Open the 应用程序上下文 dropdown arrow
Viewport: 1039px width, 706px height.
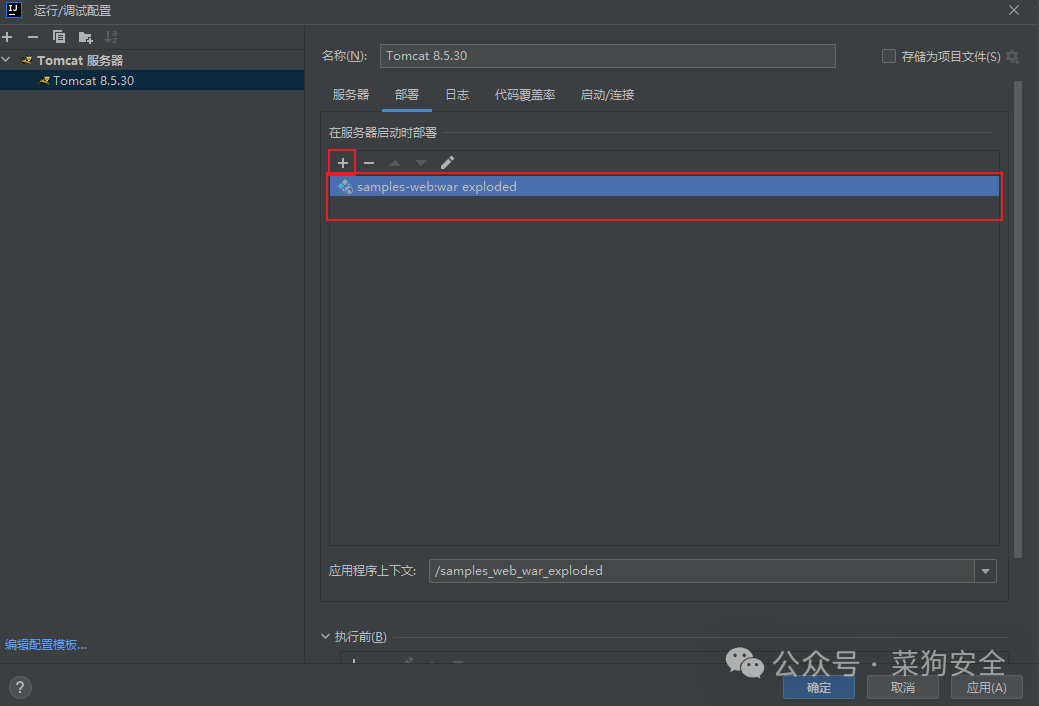(x=985, y=571)
